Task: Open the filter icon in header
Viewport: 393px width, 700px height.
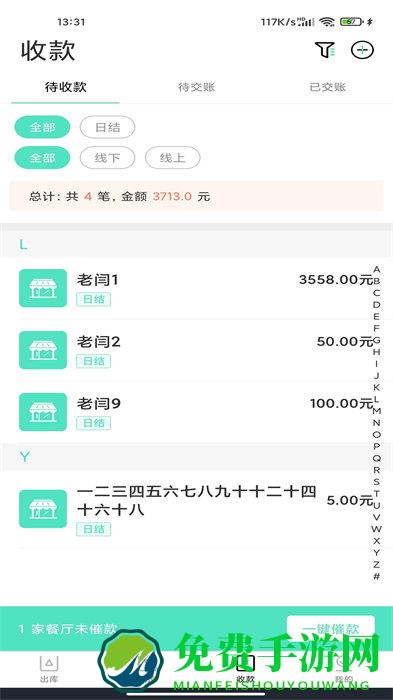Action: [325, 50]
